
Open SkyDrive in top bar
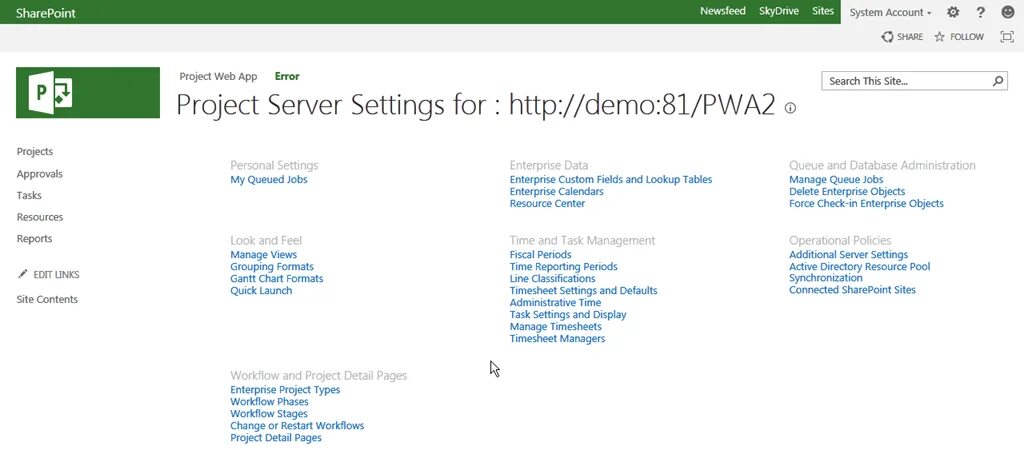click(778, 11)
